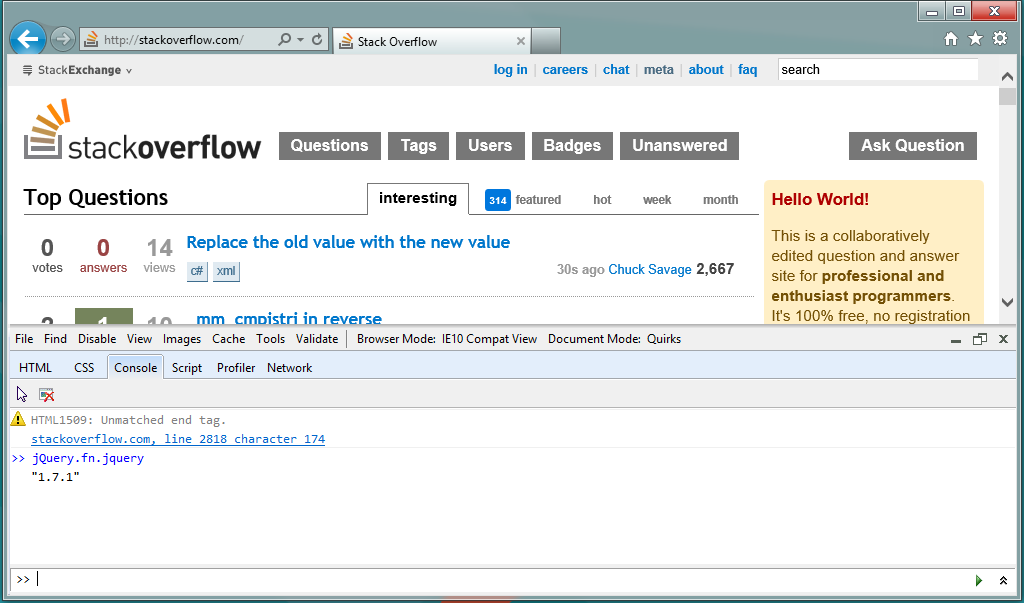Open the Document Mode: Quirks menu
Screen dimensions: 1024x603
click(x=615, y=338)
